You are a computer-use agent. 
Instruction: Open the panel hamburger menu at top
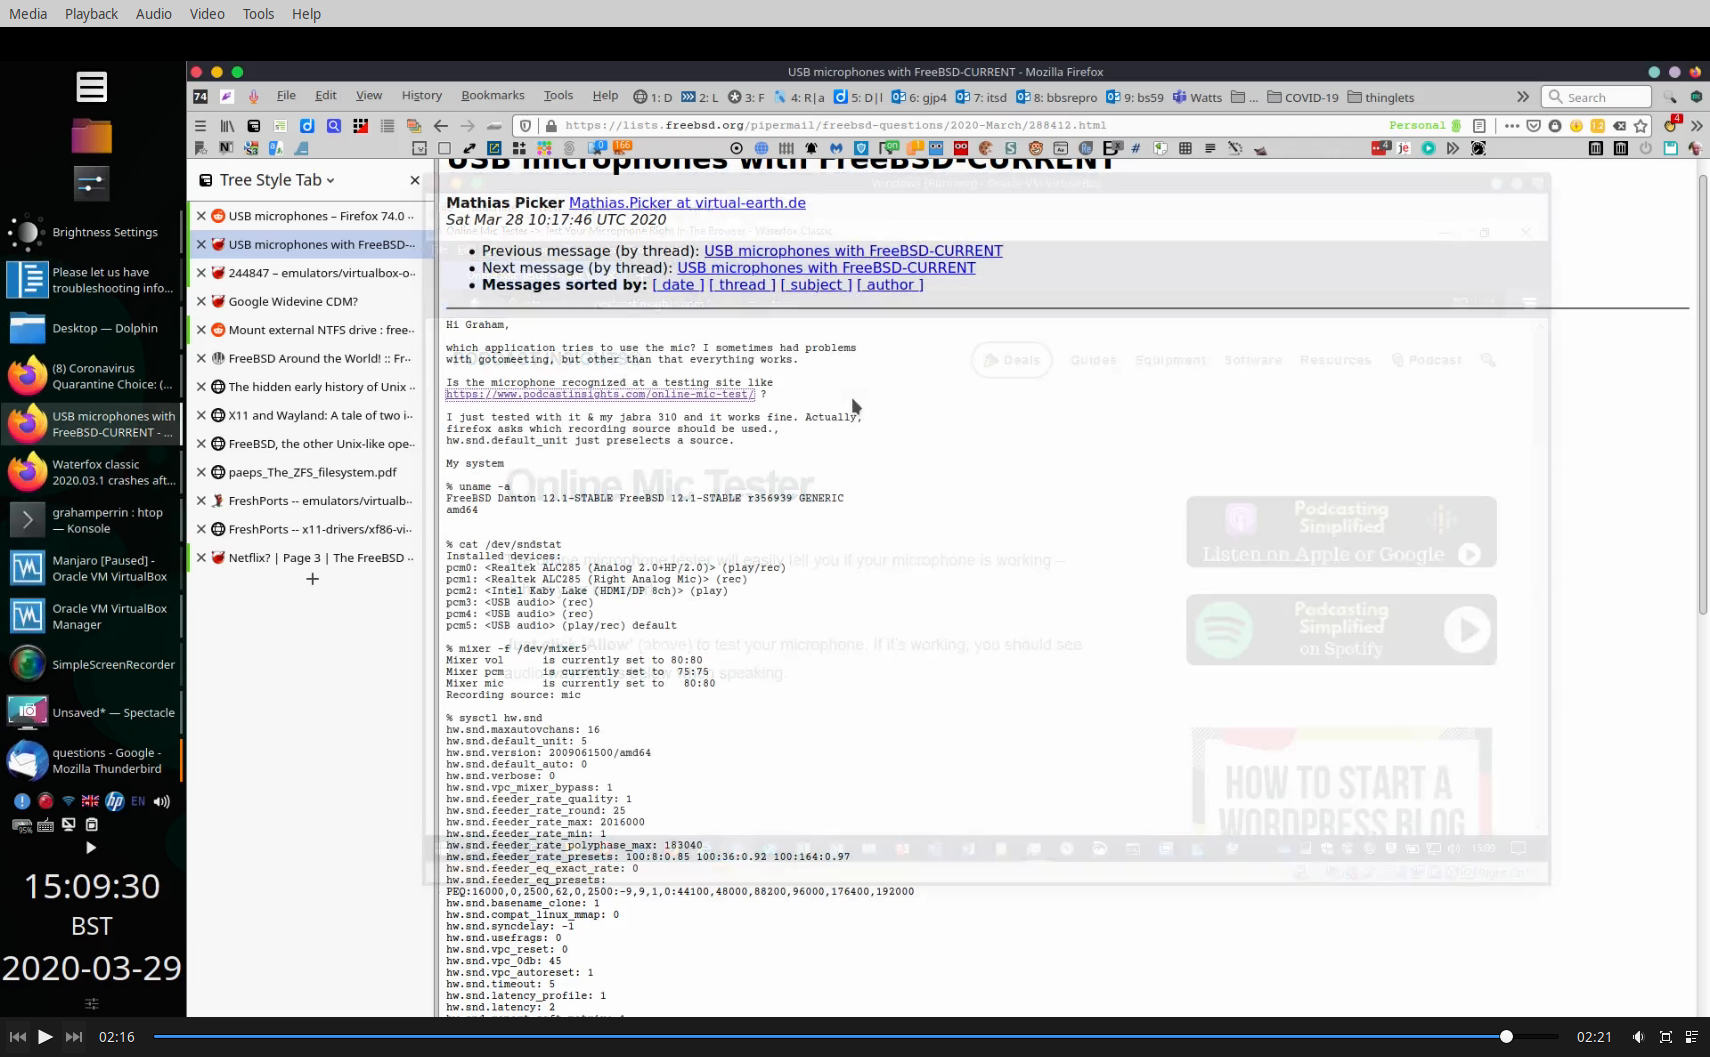(91, 87)
